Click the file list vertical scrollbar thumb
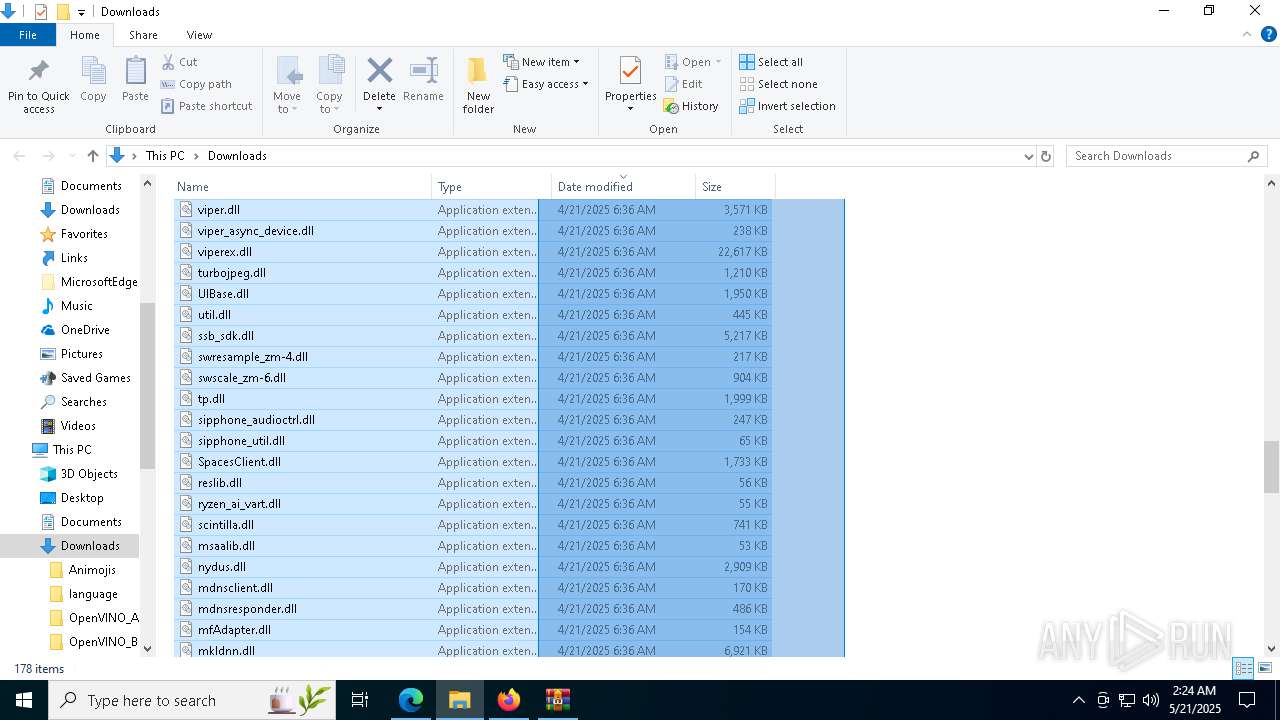The width and height of the screenshot is (1280, 720). (1272, 467)
